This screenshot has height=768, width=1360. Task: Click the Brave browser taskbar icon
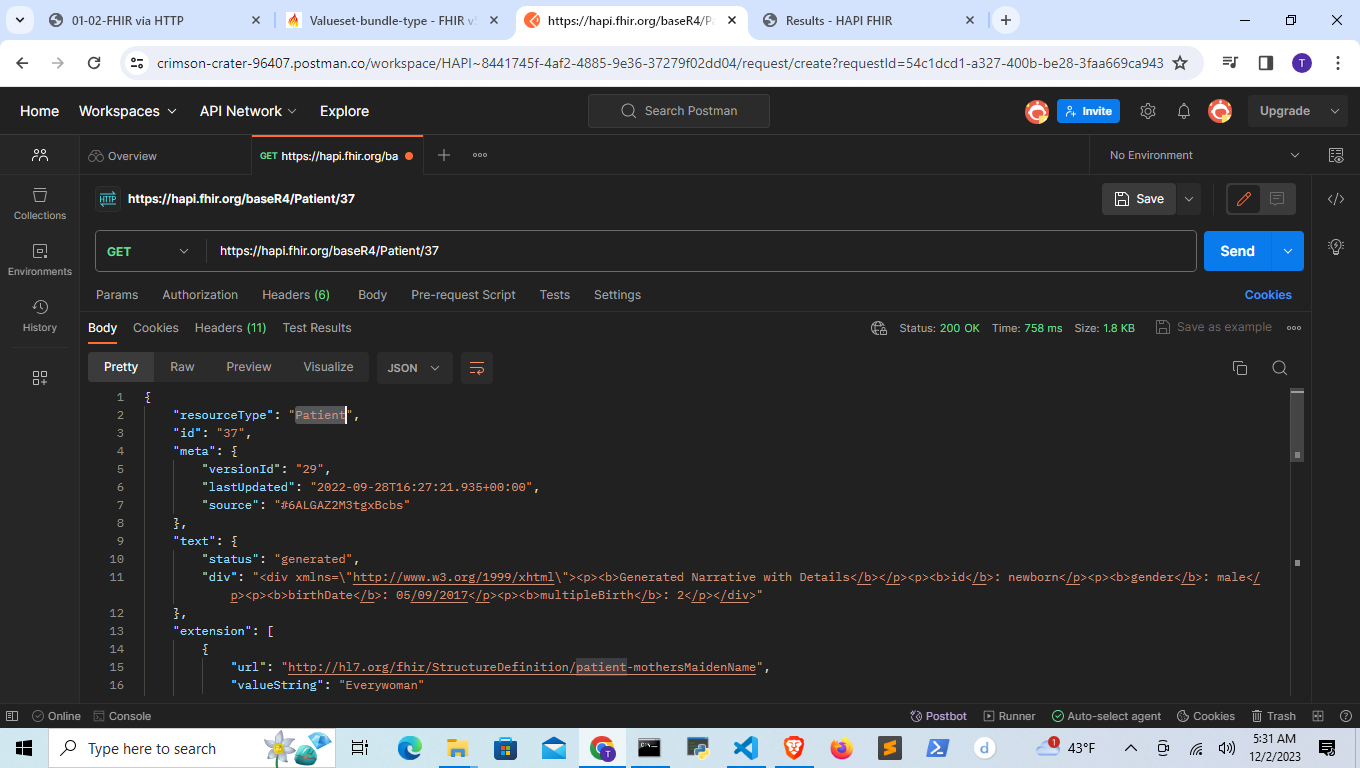pyautogui.click(x=793, y=748)
